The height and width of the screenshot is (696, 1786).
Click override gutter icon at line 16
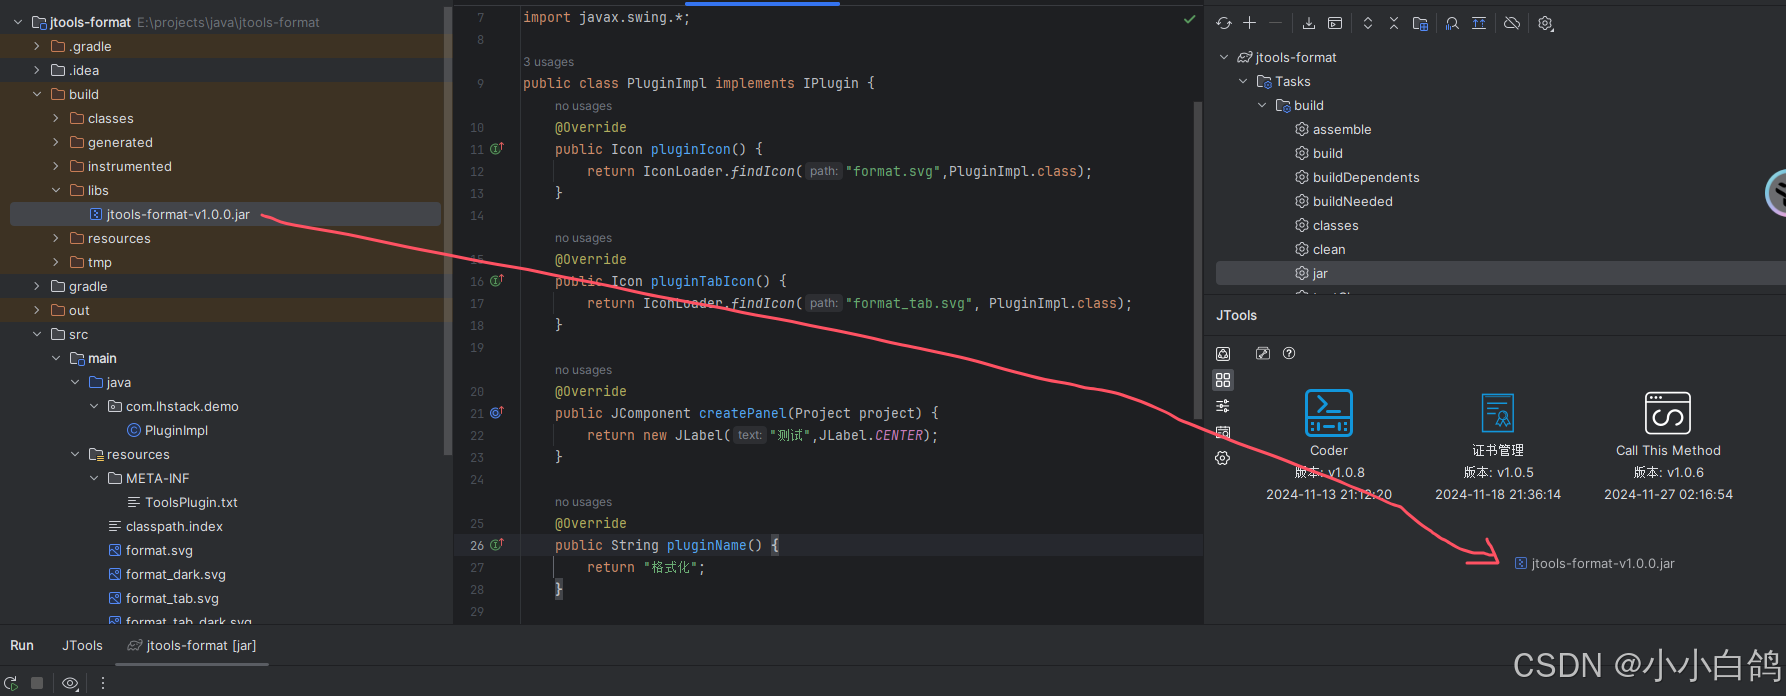pyautogui.click(x=496, y=281)
